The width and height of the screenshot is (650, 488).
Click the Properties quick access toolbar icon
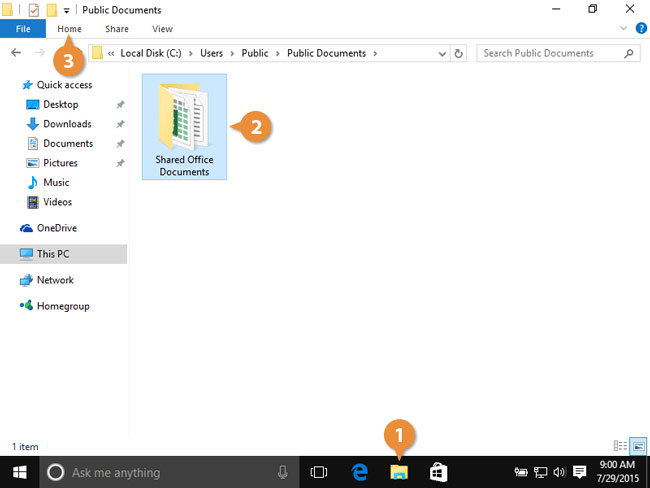point(34,10)
